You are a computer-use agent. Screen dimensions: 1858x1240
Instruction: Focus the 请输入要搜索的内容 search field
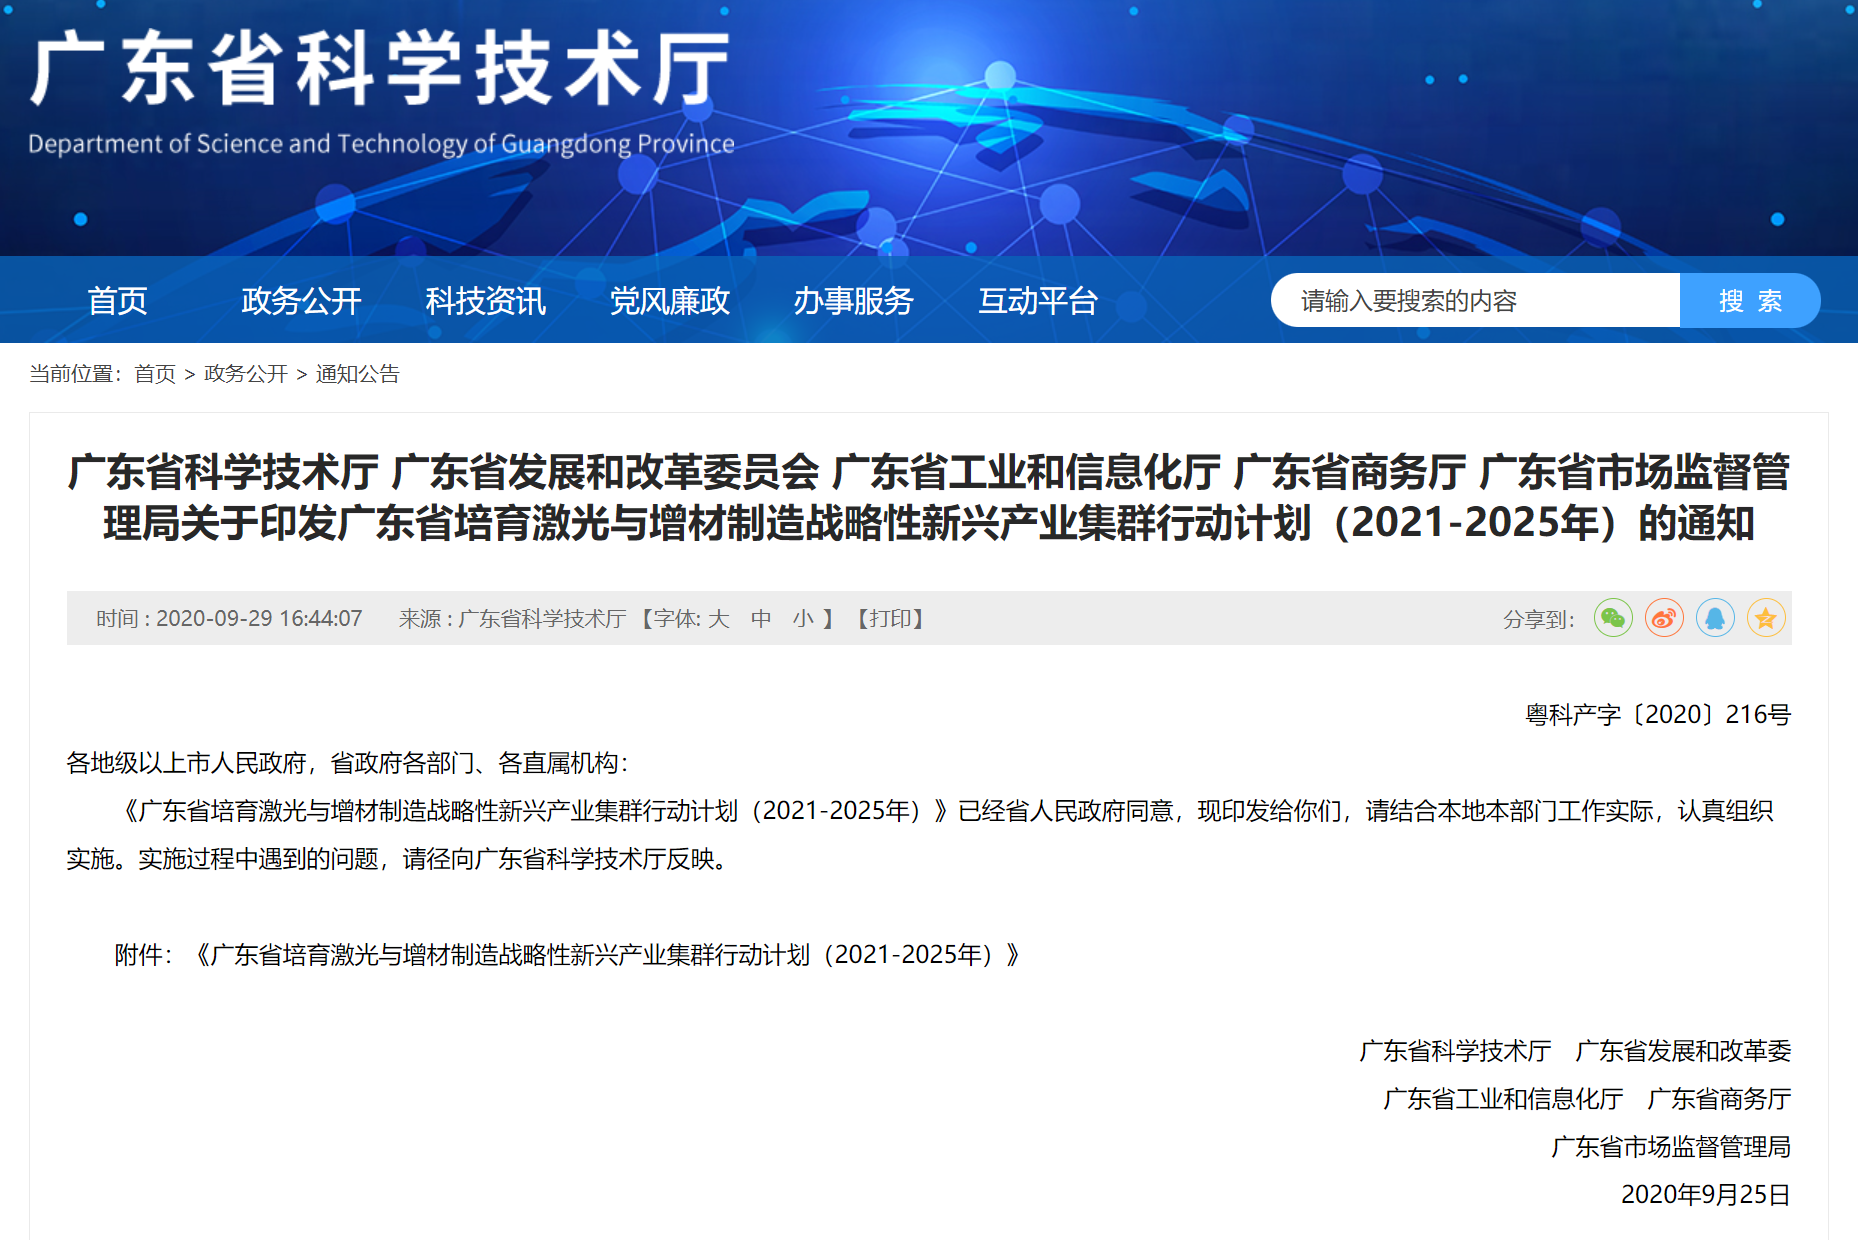1476,300
